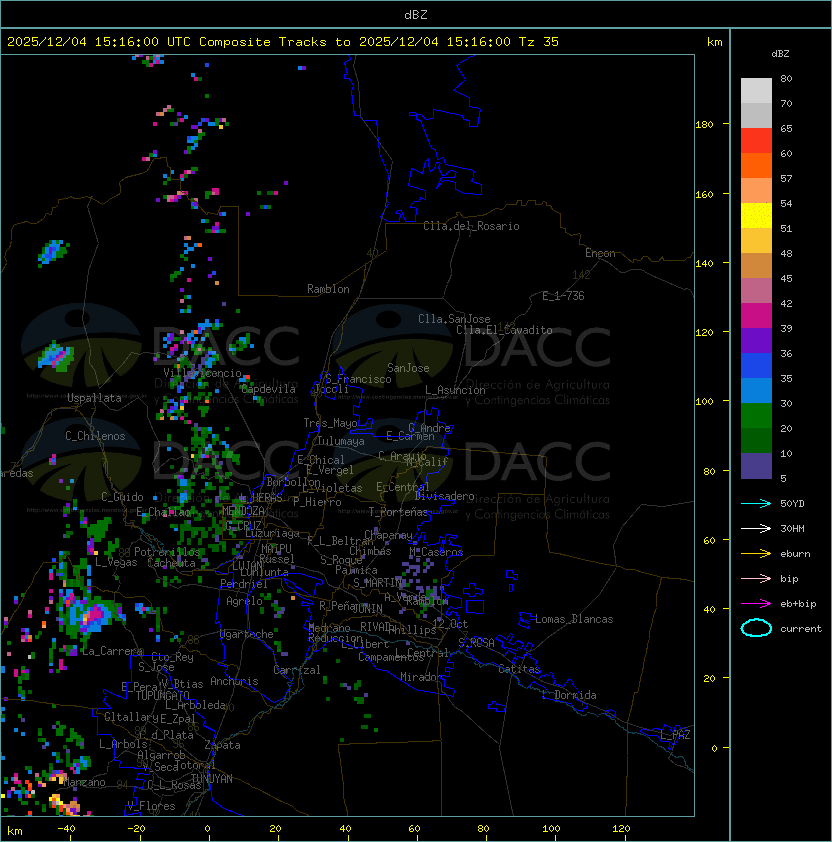Click the 'eburn' legend label

click(x=795, y=554)
